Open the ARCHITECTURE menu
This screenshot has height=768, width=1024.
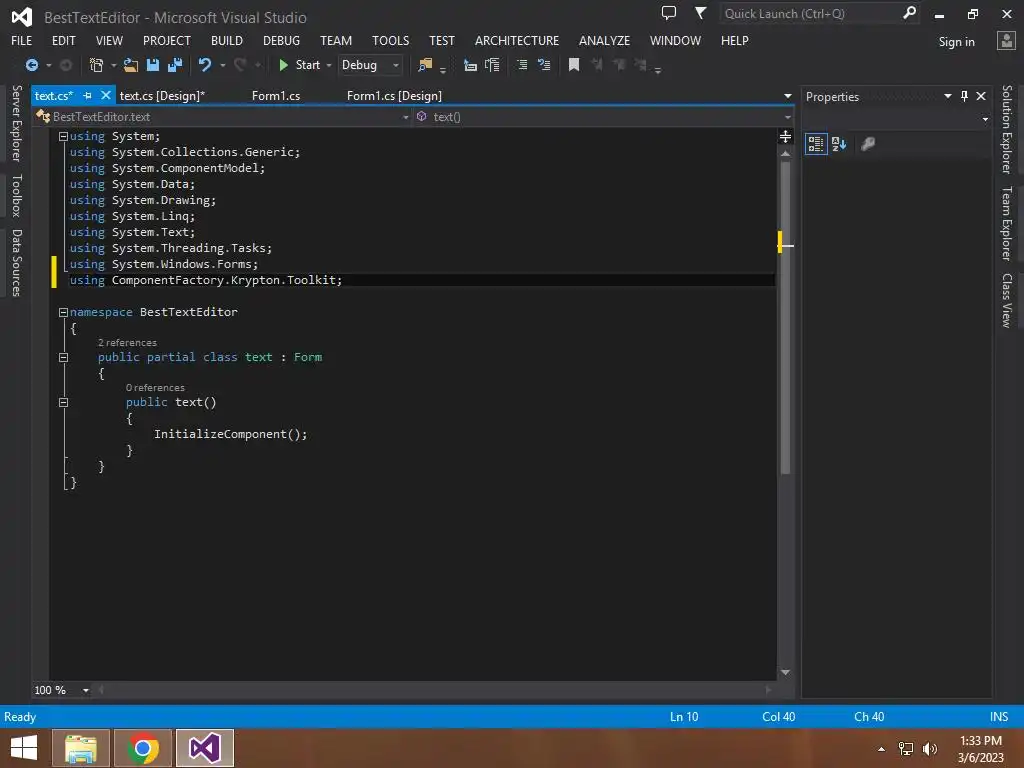517,40
